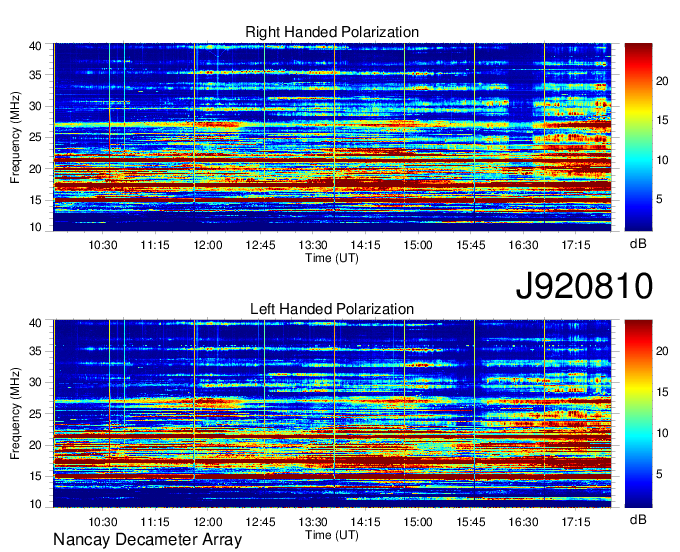Click the Right Handed plot's "Frequency (MHz)" axis label
The image size is (680, 552).
(x=15, y=137)
